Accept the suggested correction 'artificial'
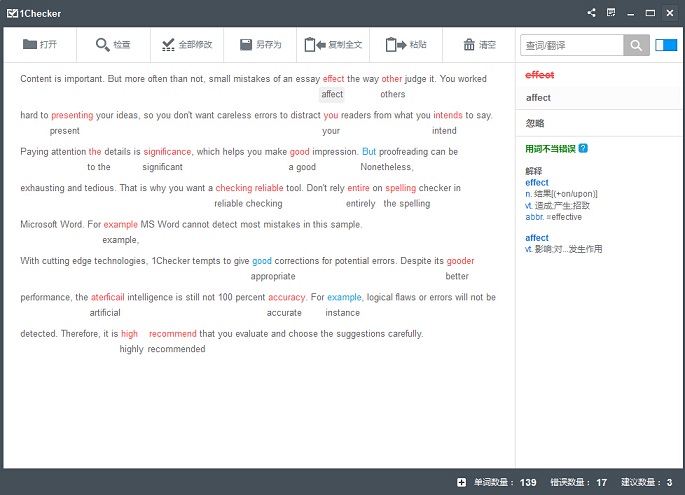The image size is (685, 495). [105, 313]
